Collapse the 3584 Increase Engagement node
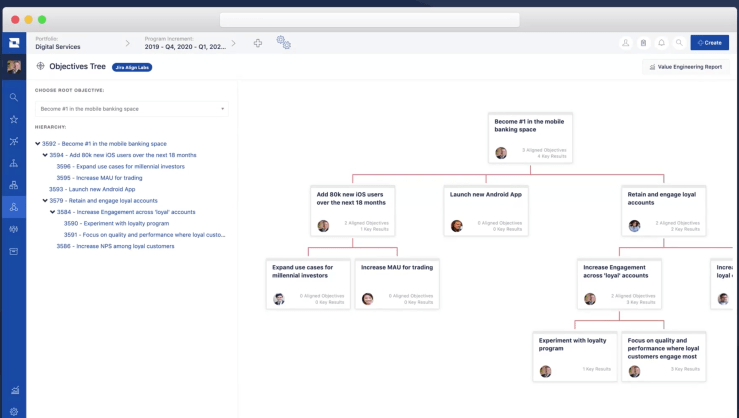Screen dimensions: 739x418 52,212
